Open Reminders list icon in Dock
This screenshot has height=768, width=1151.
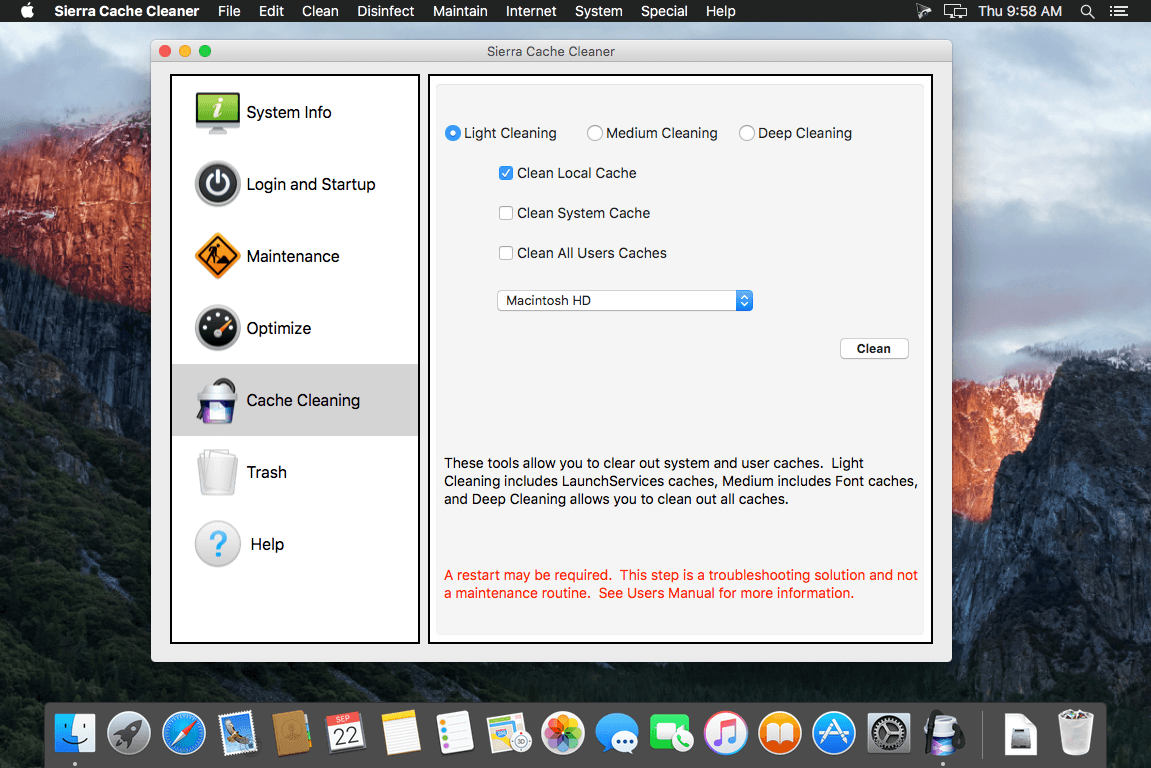(x=454, y=733)
